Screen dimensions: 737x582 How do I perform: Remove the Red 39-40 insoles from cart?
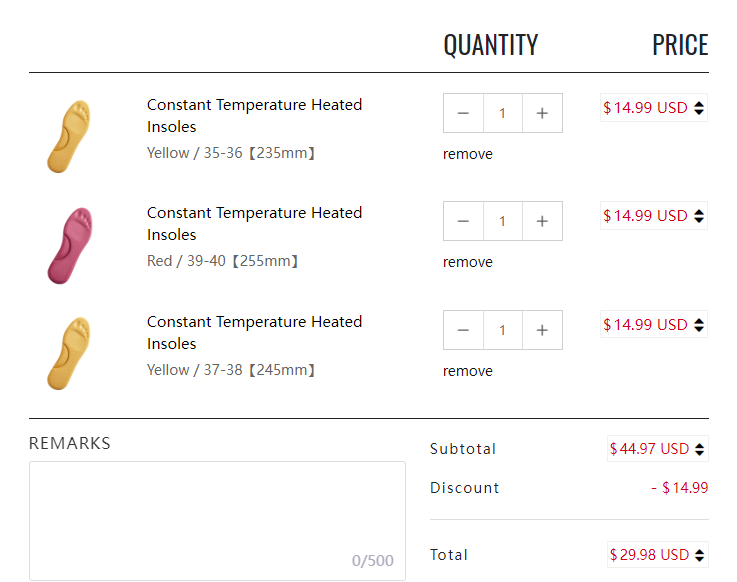click(x=468, y=262)
